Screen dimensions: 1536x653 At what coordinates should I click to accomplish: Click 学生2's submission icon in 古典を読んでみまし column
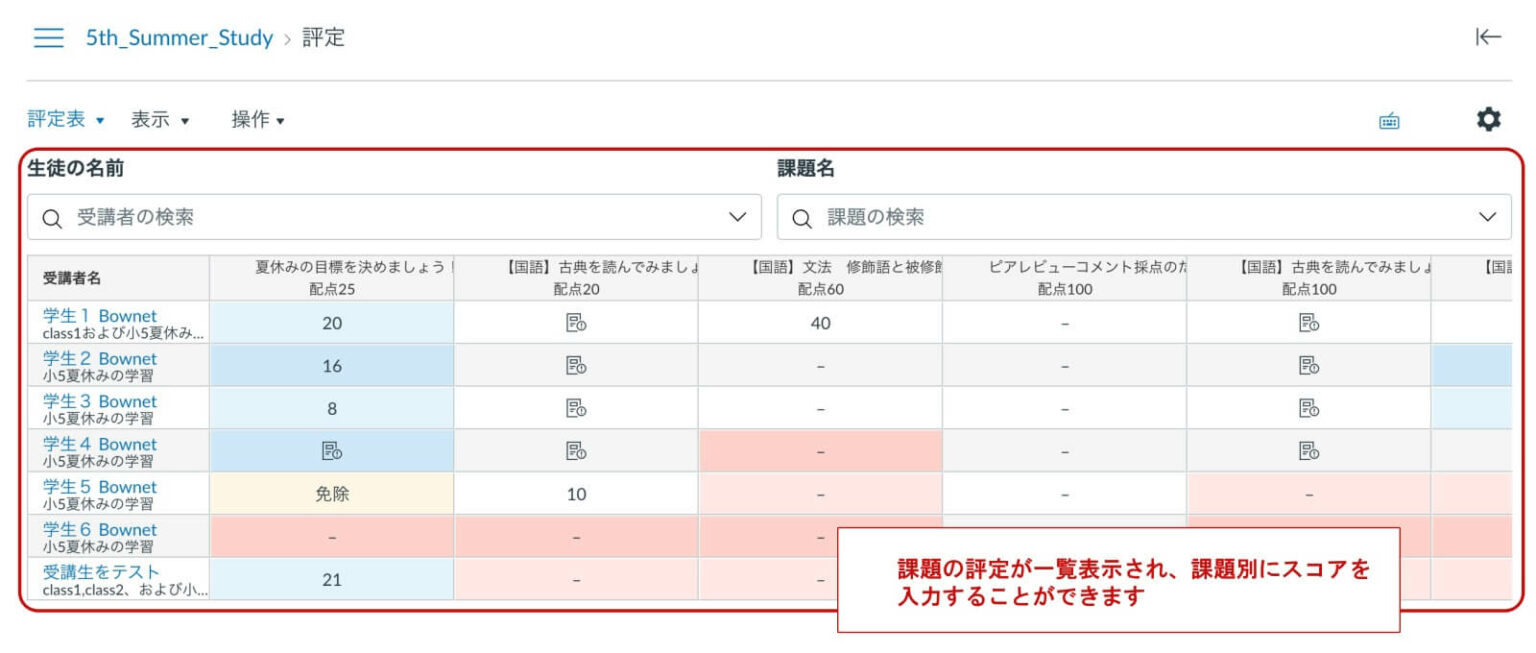point(575,364)
